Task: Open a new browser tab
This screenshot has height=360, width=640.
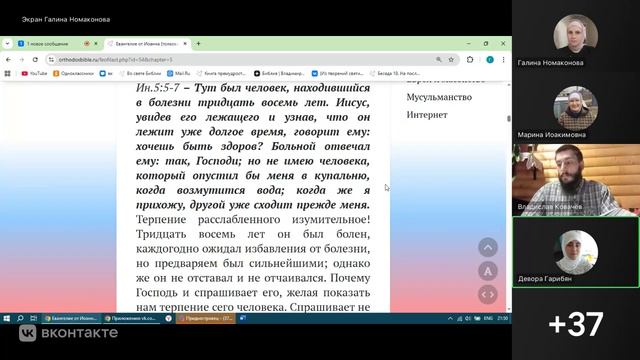Action: (198, 44)
